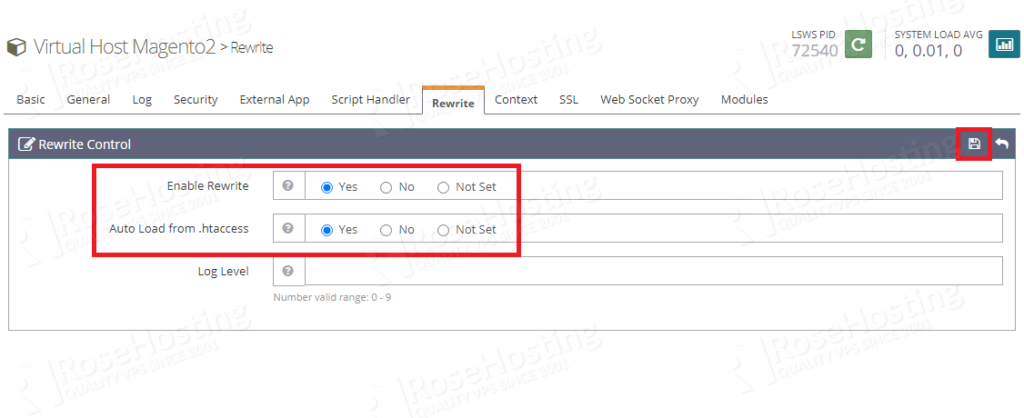Screen dimensions: 1024x418
Task: Choose No for Auto Load from .htaccess
Action: click(x=386, y=230)
